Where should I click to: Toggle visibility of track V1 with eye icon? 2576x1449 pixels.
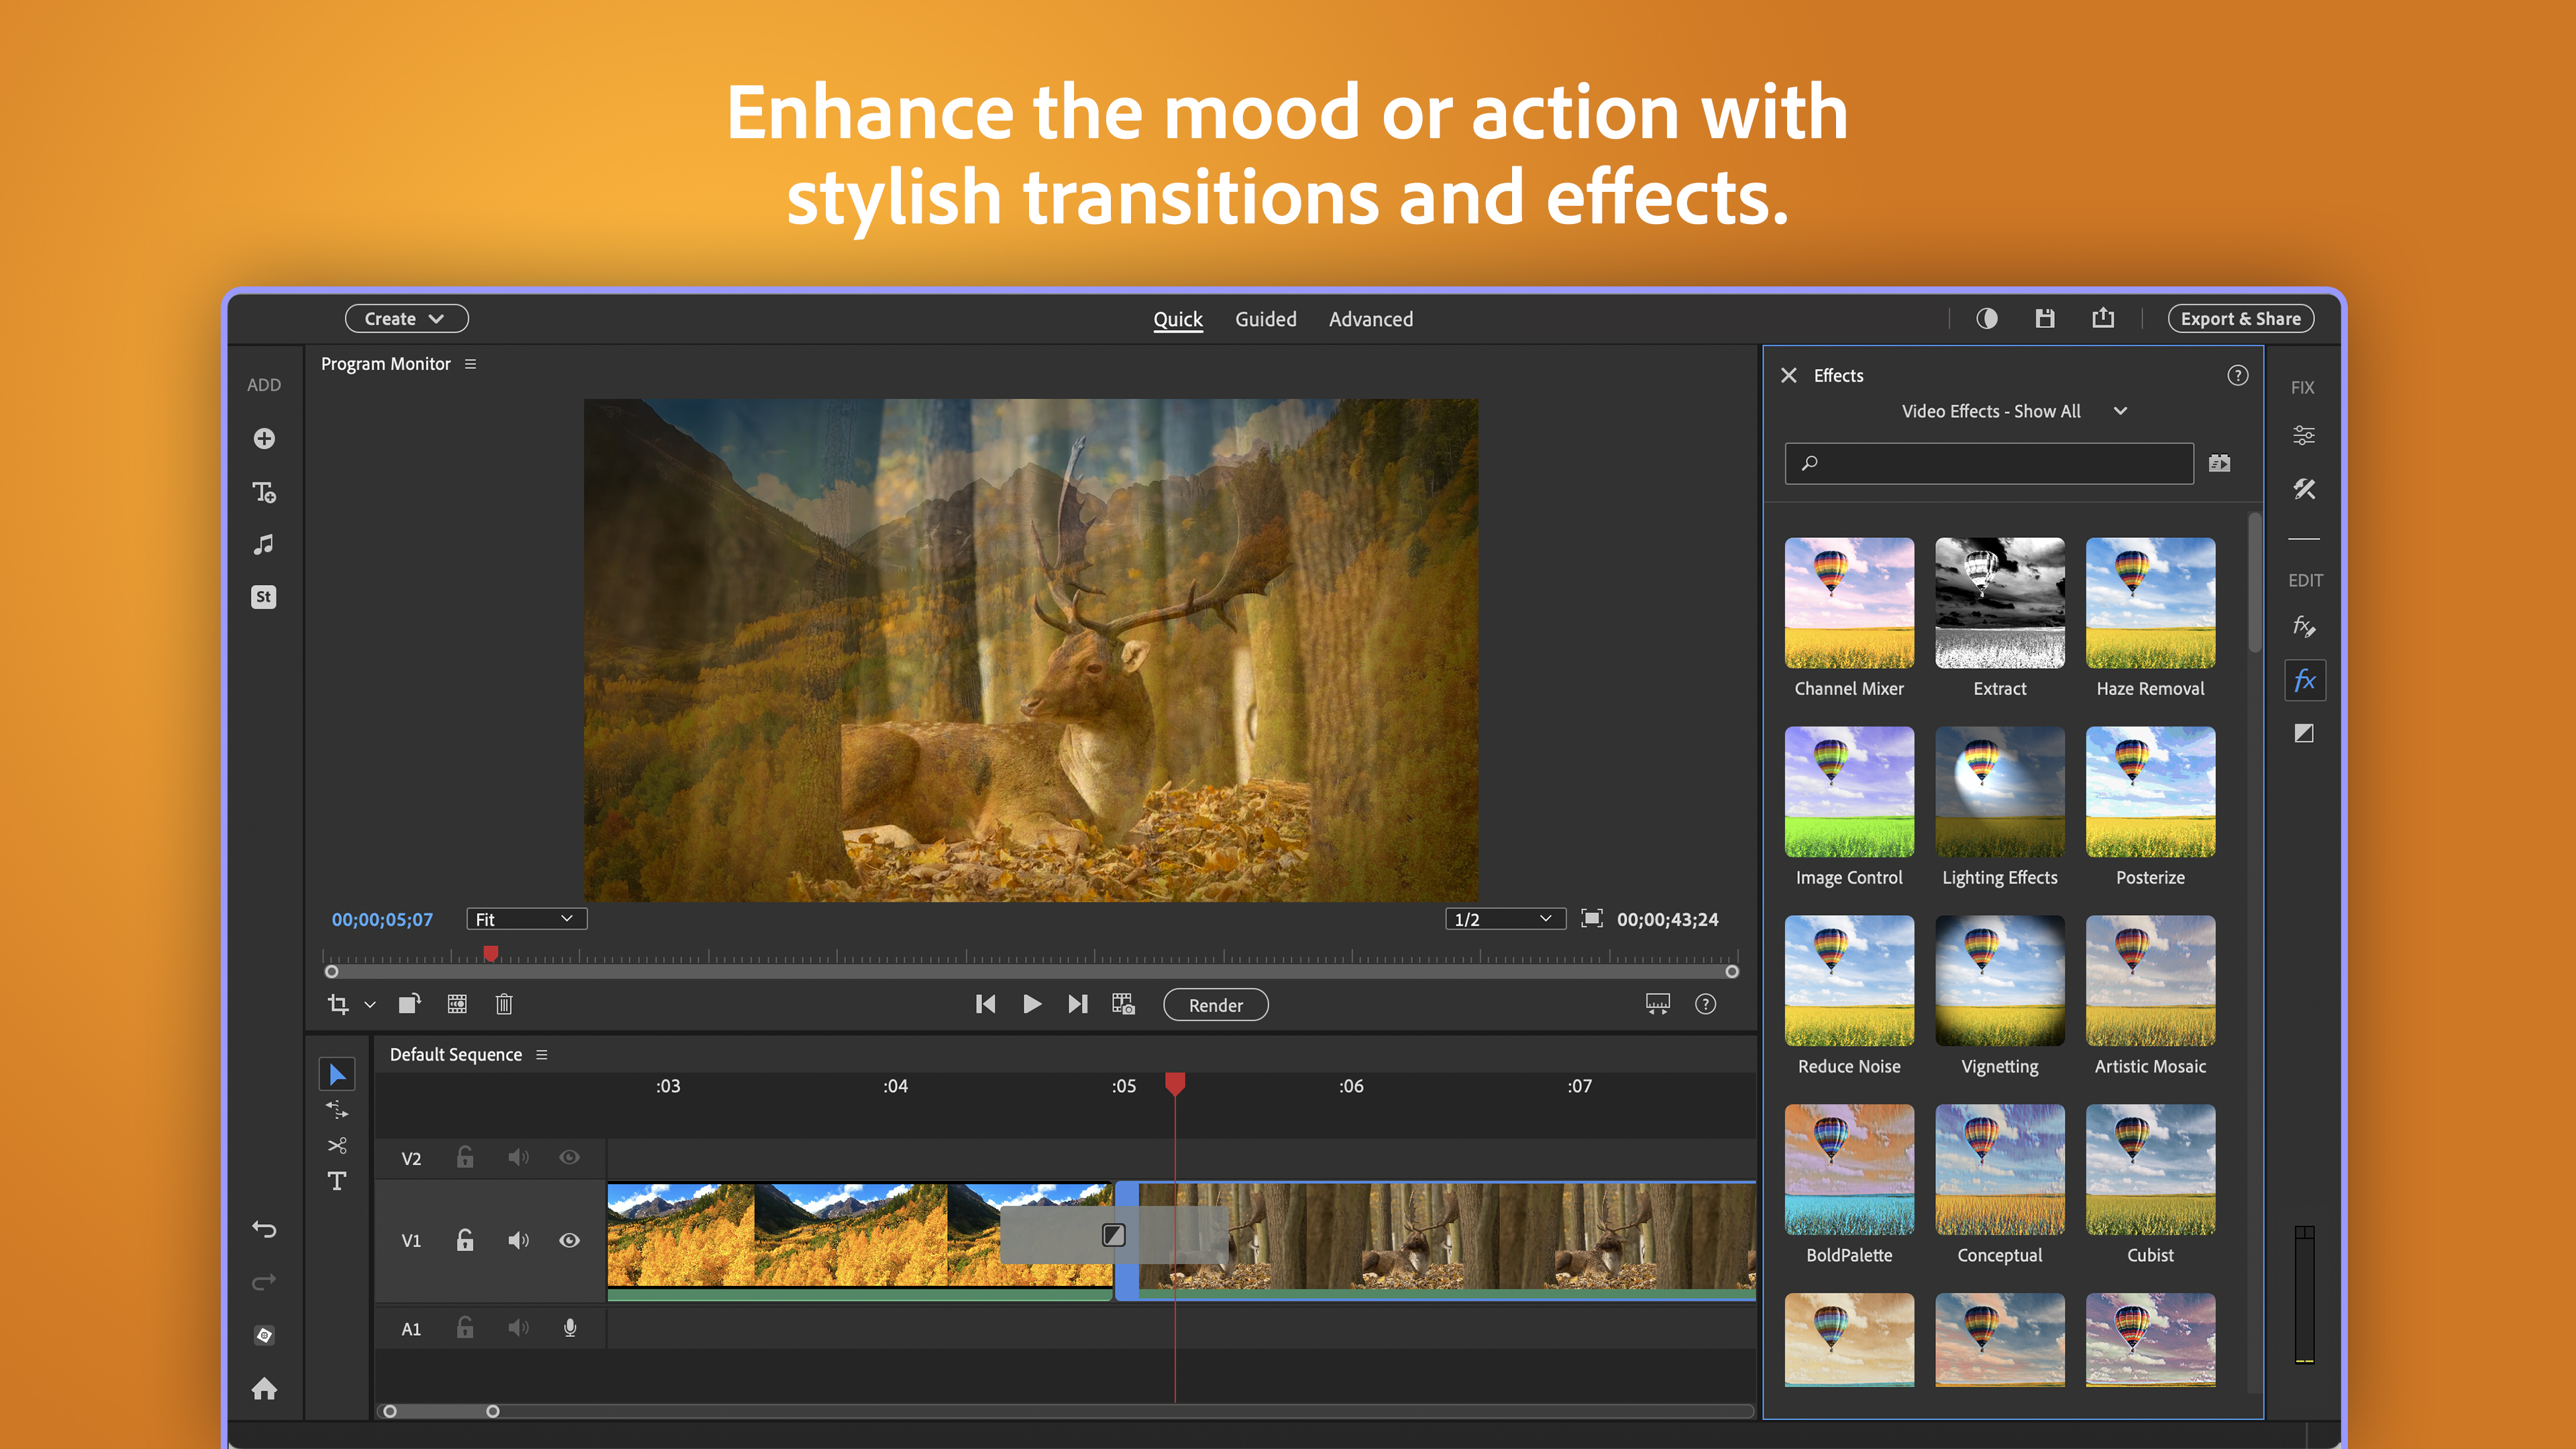(569, 1240)
